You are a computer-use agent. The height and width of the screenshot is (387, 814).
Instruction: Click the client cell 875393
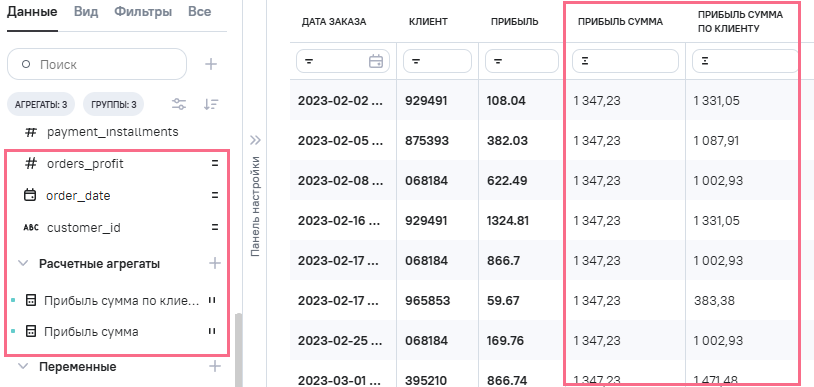(x=427, y=140)
